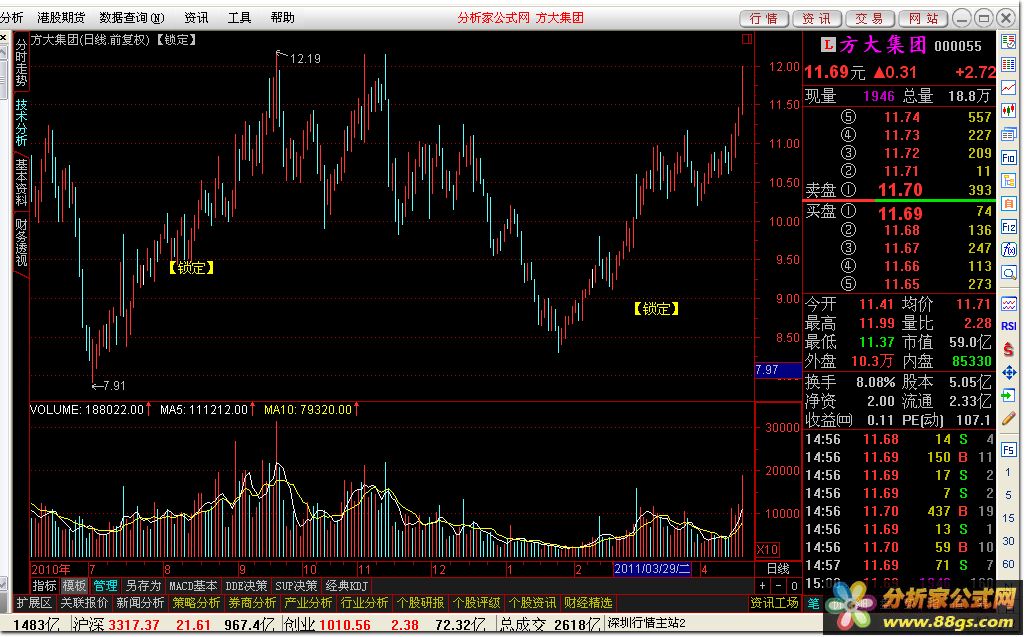Switch to 5-minute period in sidebar

click(1009, 495)
